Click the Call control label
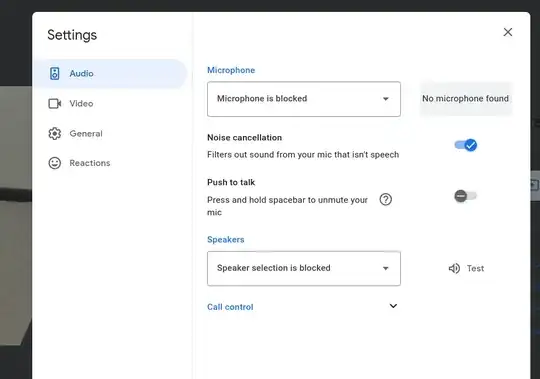This screenshot has width=540, height=379. pyautogui.click(x=230, y=307)
